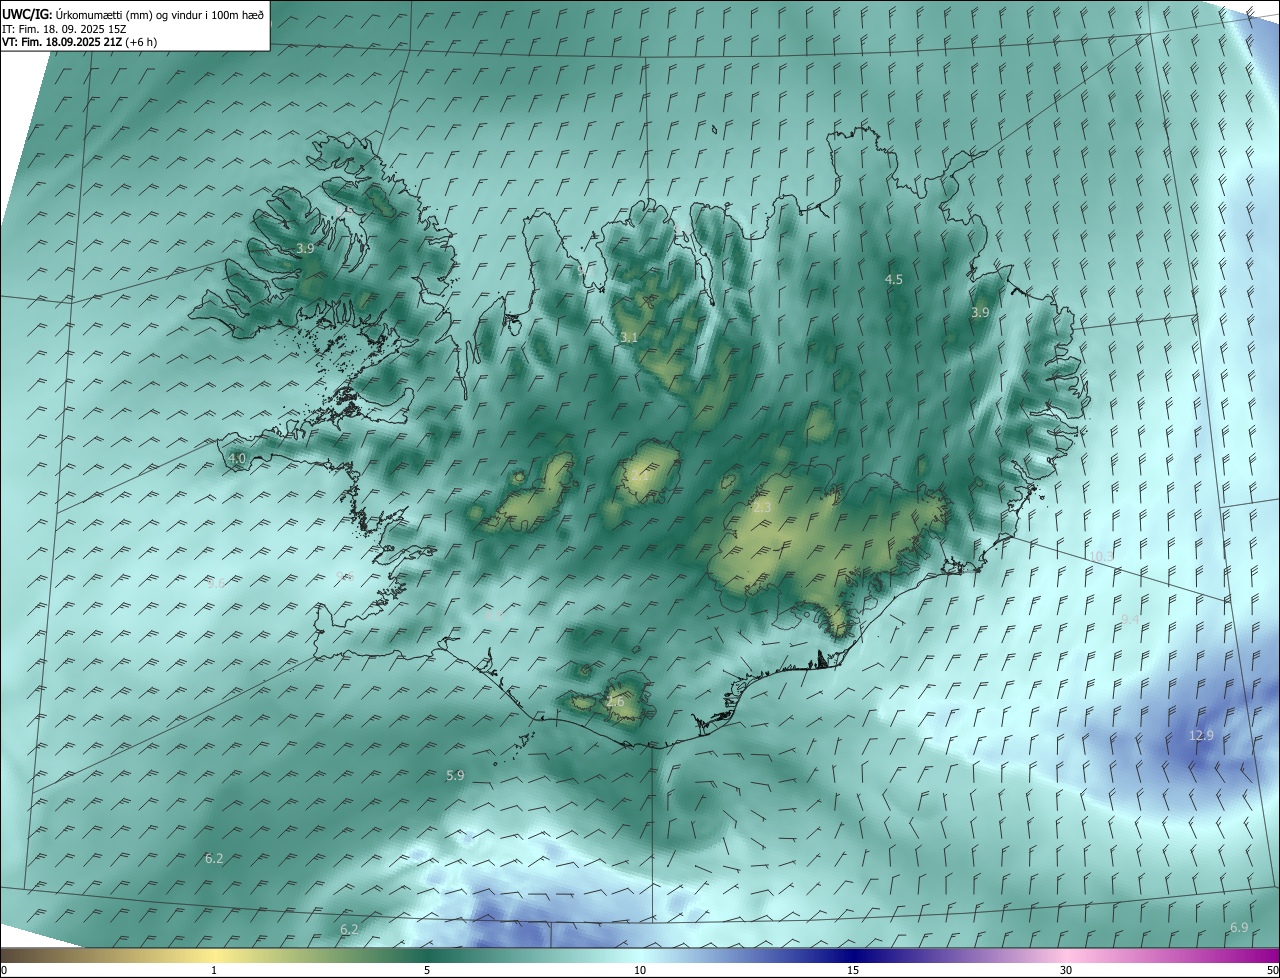Click the colorbar tick label 10
This screenshot has width=1280, height=978.
640,970
